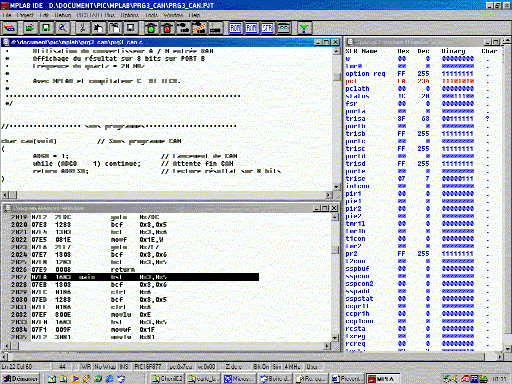Viewport: 512px width, 384px height.
Task: Open the PICSTART Plus menu
Action: 96,15
